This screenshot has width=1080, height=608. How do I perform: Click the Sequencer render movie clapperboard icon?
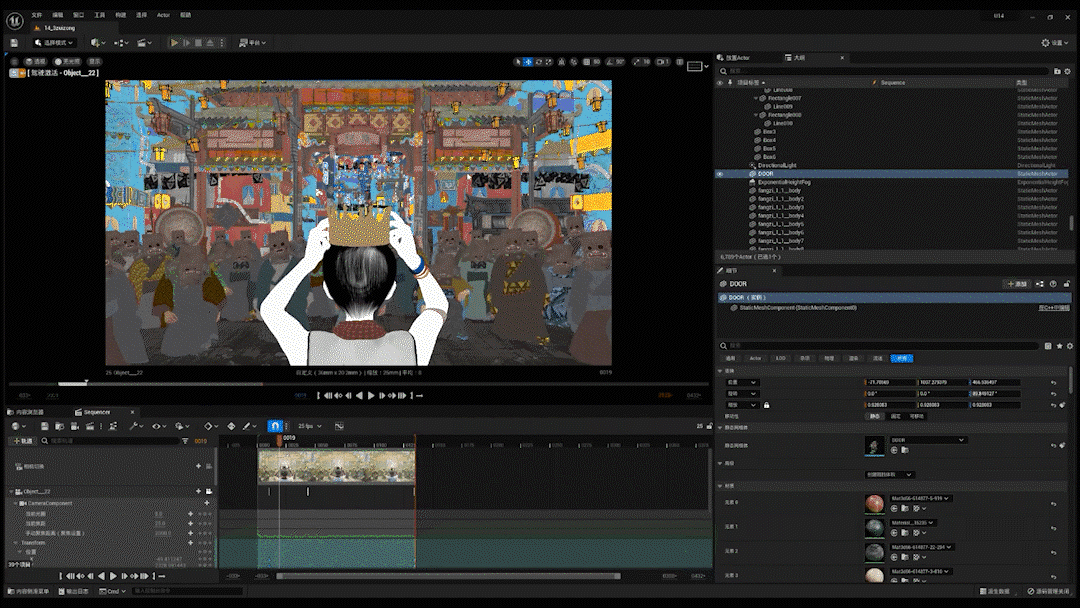(x=90, y=426)
